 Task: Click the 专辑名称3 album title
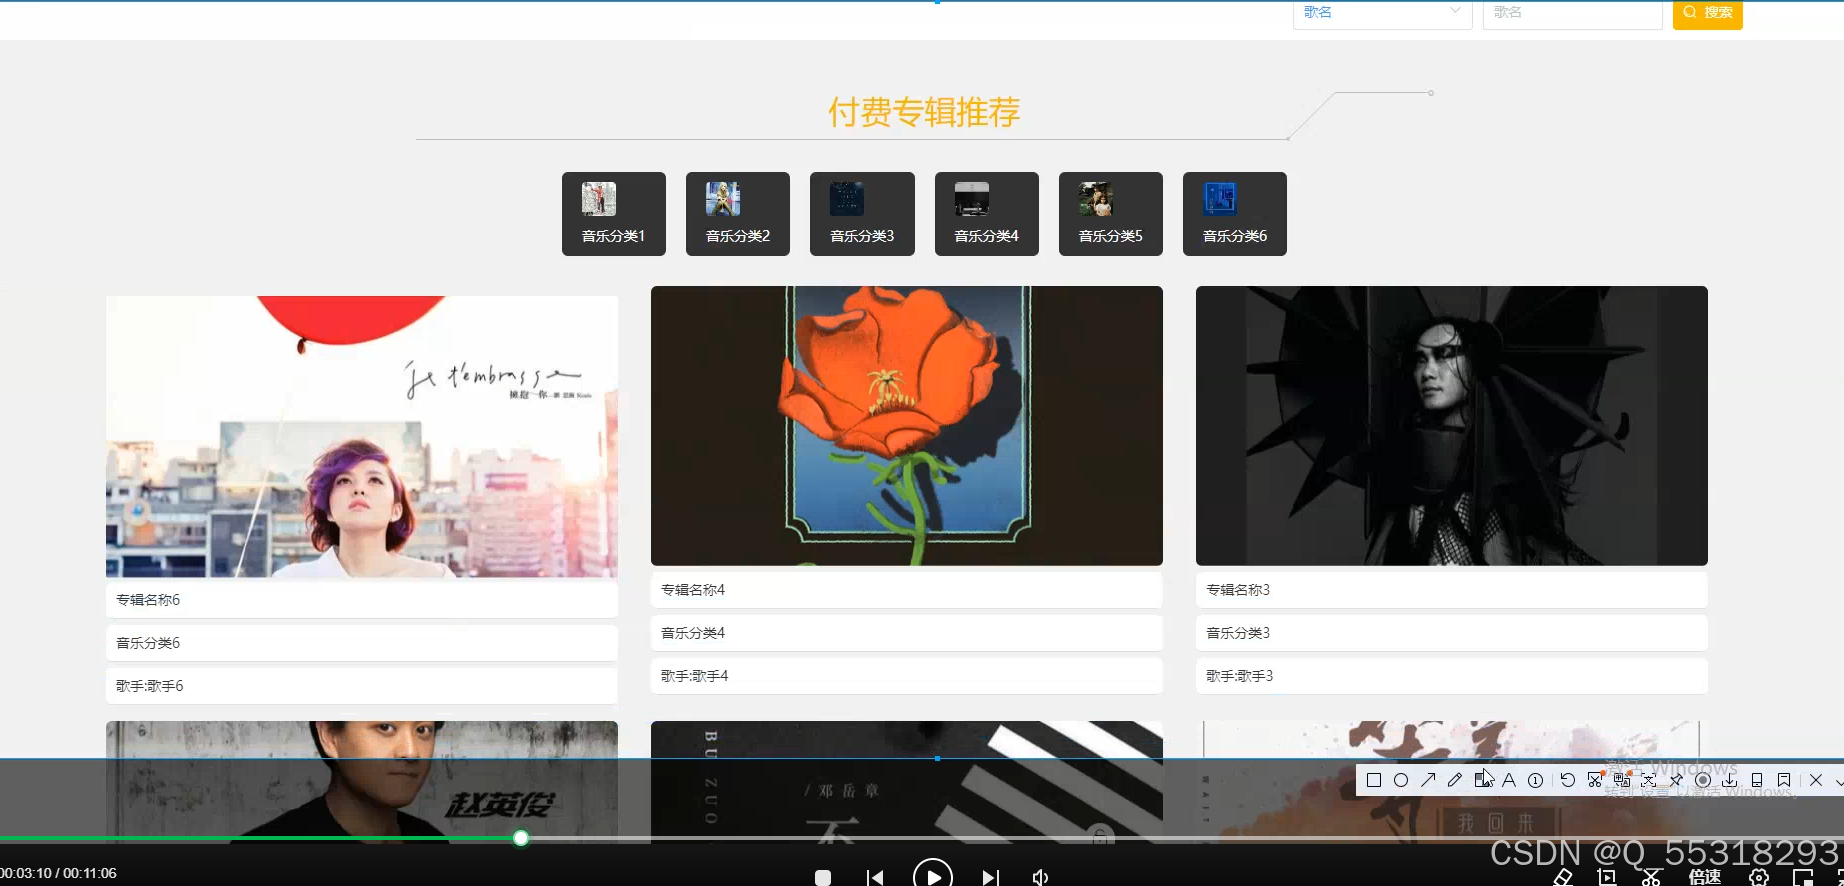coord(1238,590)
